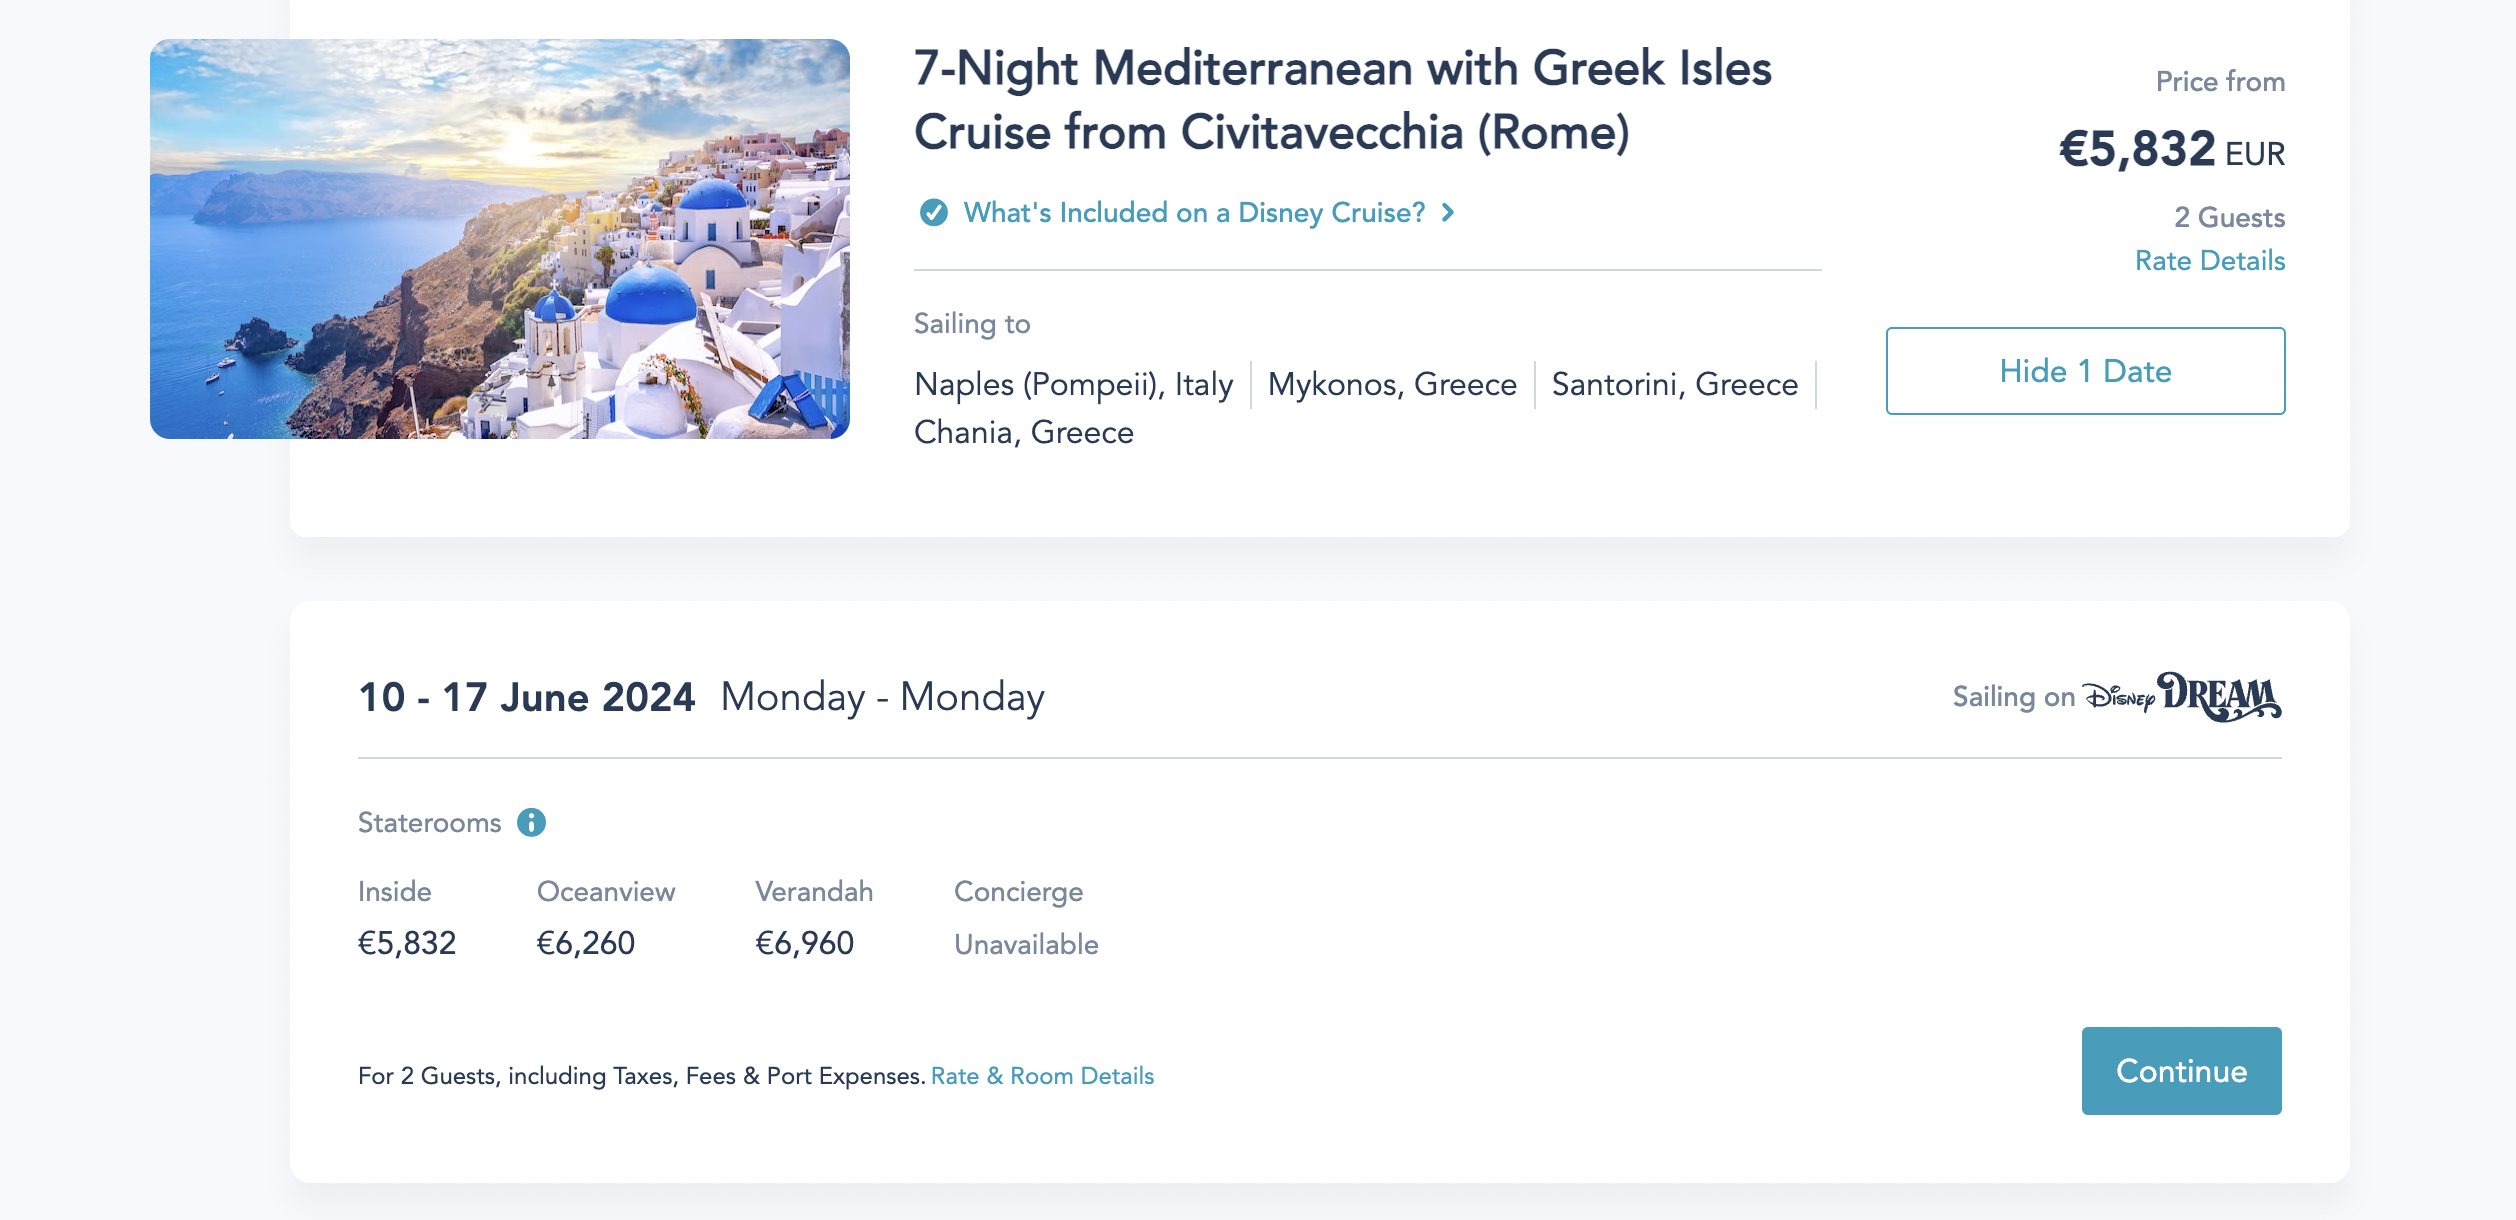
Task: Click the 10 - 17 June 2024 date heading
Action: pos(526,697)
